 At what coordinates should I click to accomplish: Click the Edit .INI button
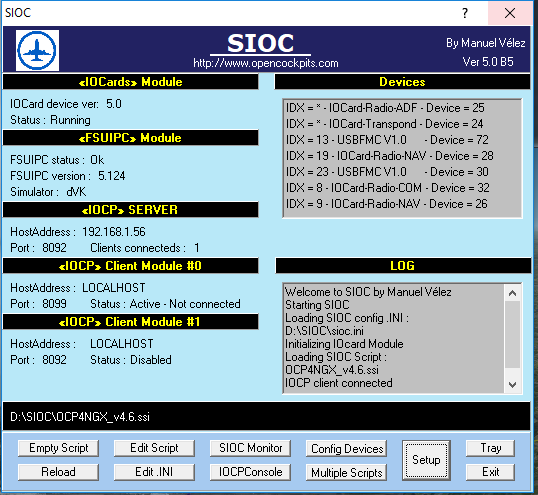coord(154,472)
